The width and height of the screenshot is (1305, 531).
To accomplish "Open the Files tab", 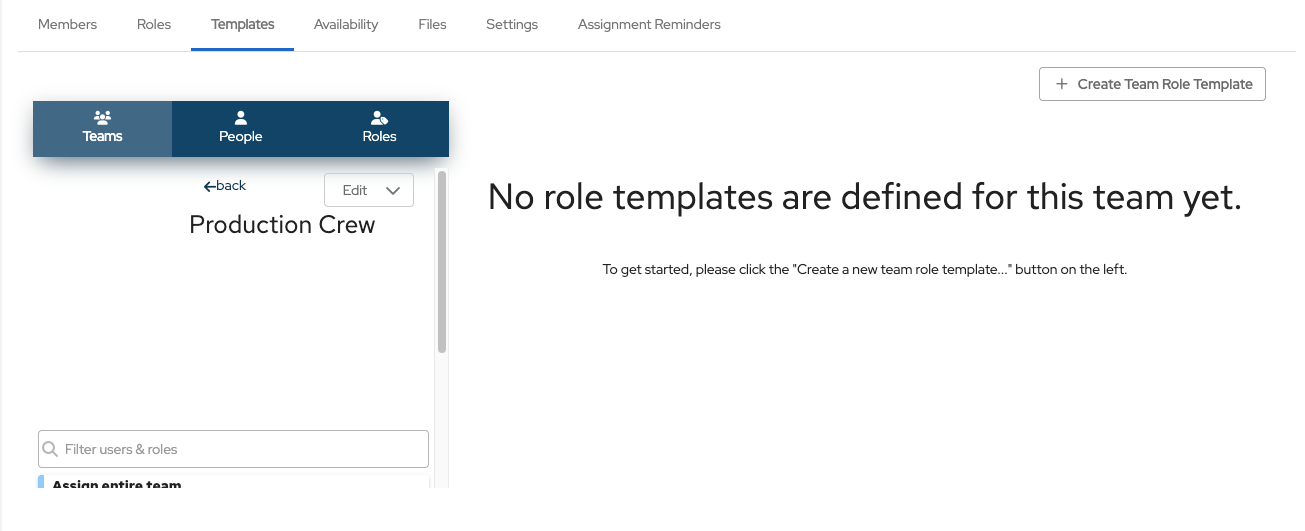I will pyautogui.click(x=432, y=24).
